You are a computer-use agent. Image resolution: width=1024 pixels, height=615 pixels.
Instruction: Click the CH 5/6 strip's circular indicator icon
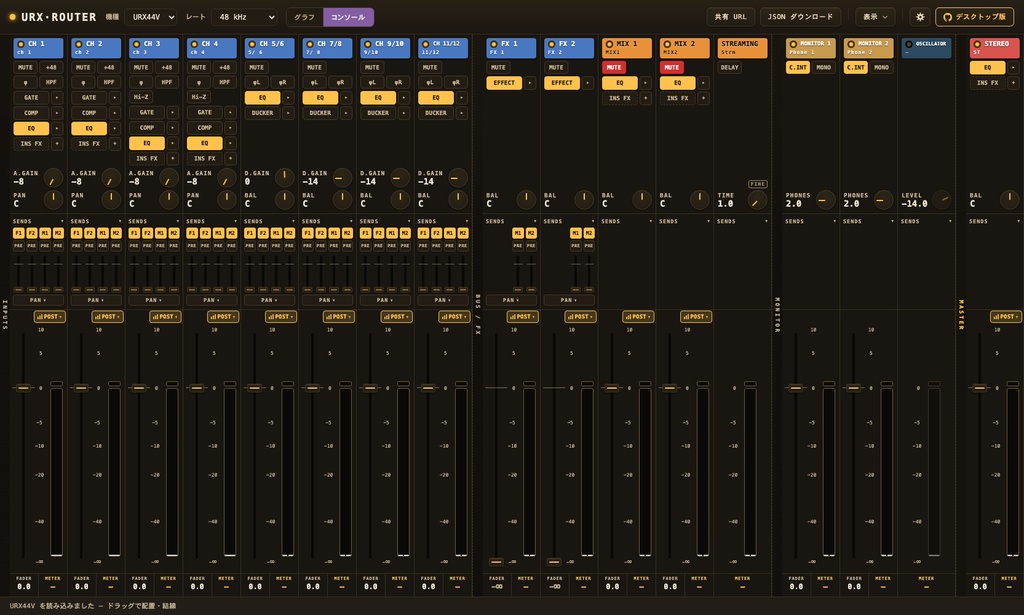click(x=252, y=44)
